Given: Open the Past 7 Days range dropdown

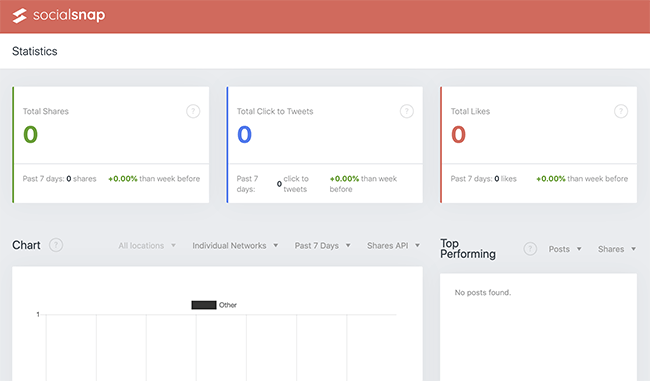Looking at the screenshot, I should point(323,245).
